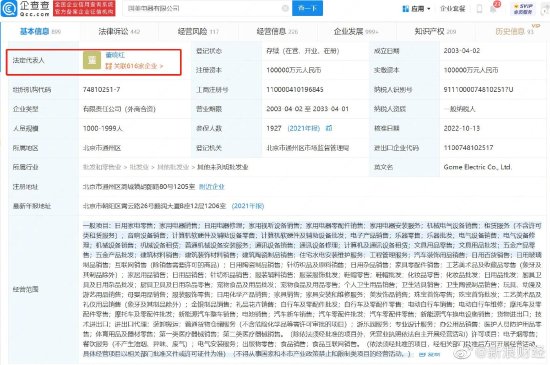Open the SVIP membership service icon
This screenshot has width=550, height=365.
pos(523,8)
